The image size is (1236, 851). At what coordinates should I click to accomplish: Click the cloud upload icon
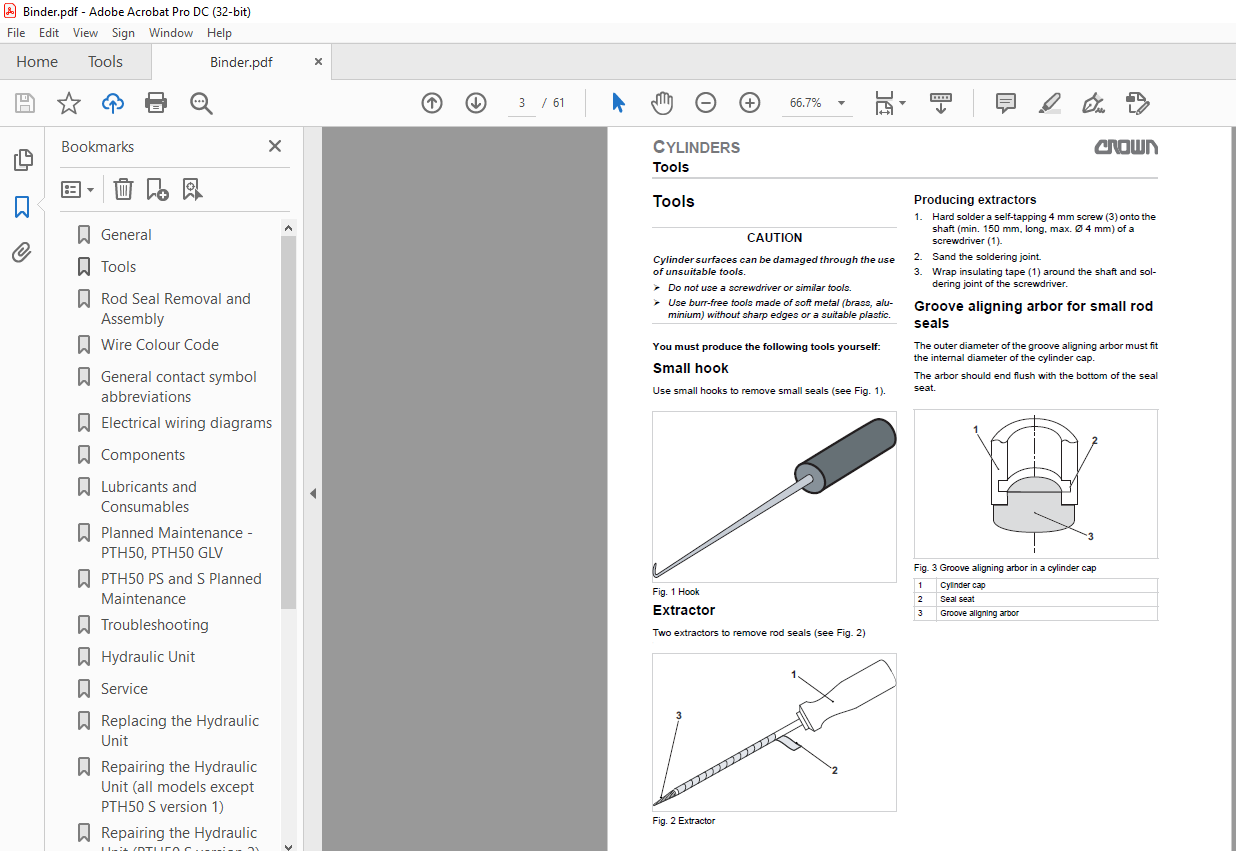tap(112, 103)
